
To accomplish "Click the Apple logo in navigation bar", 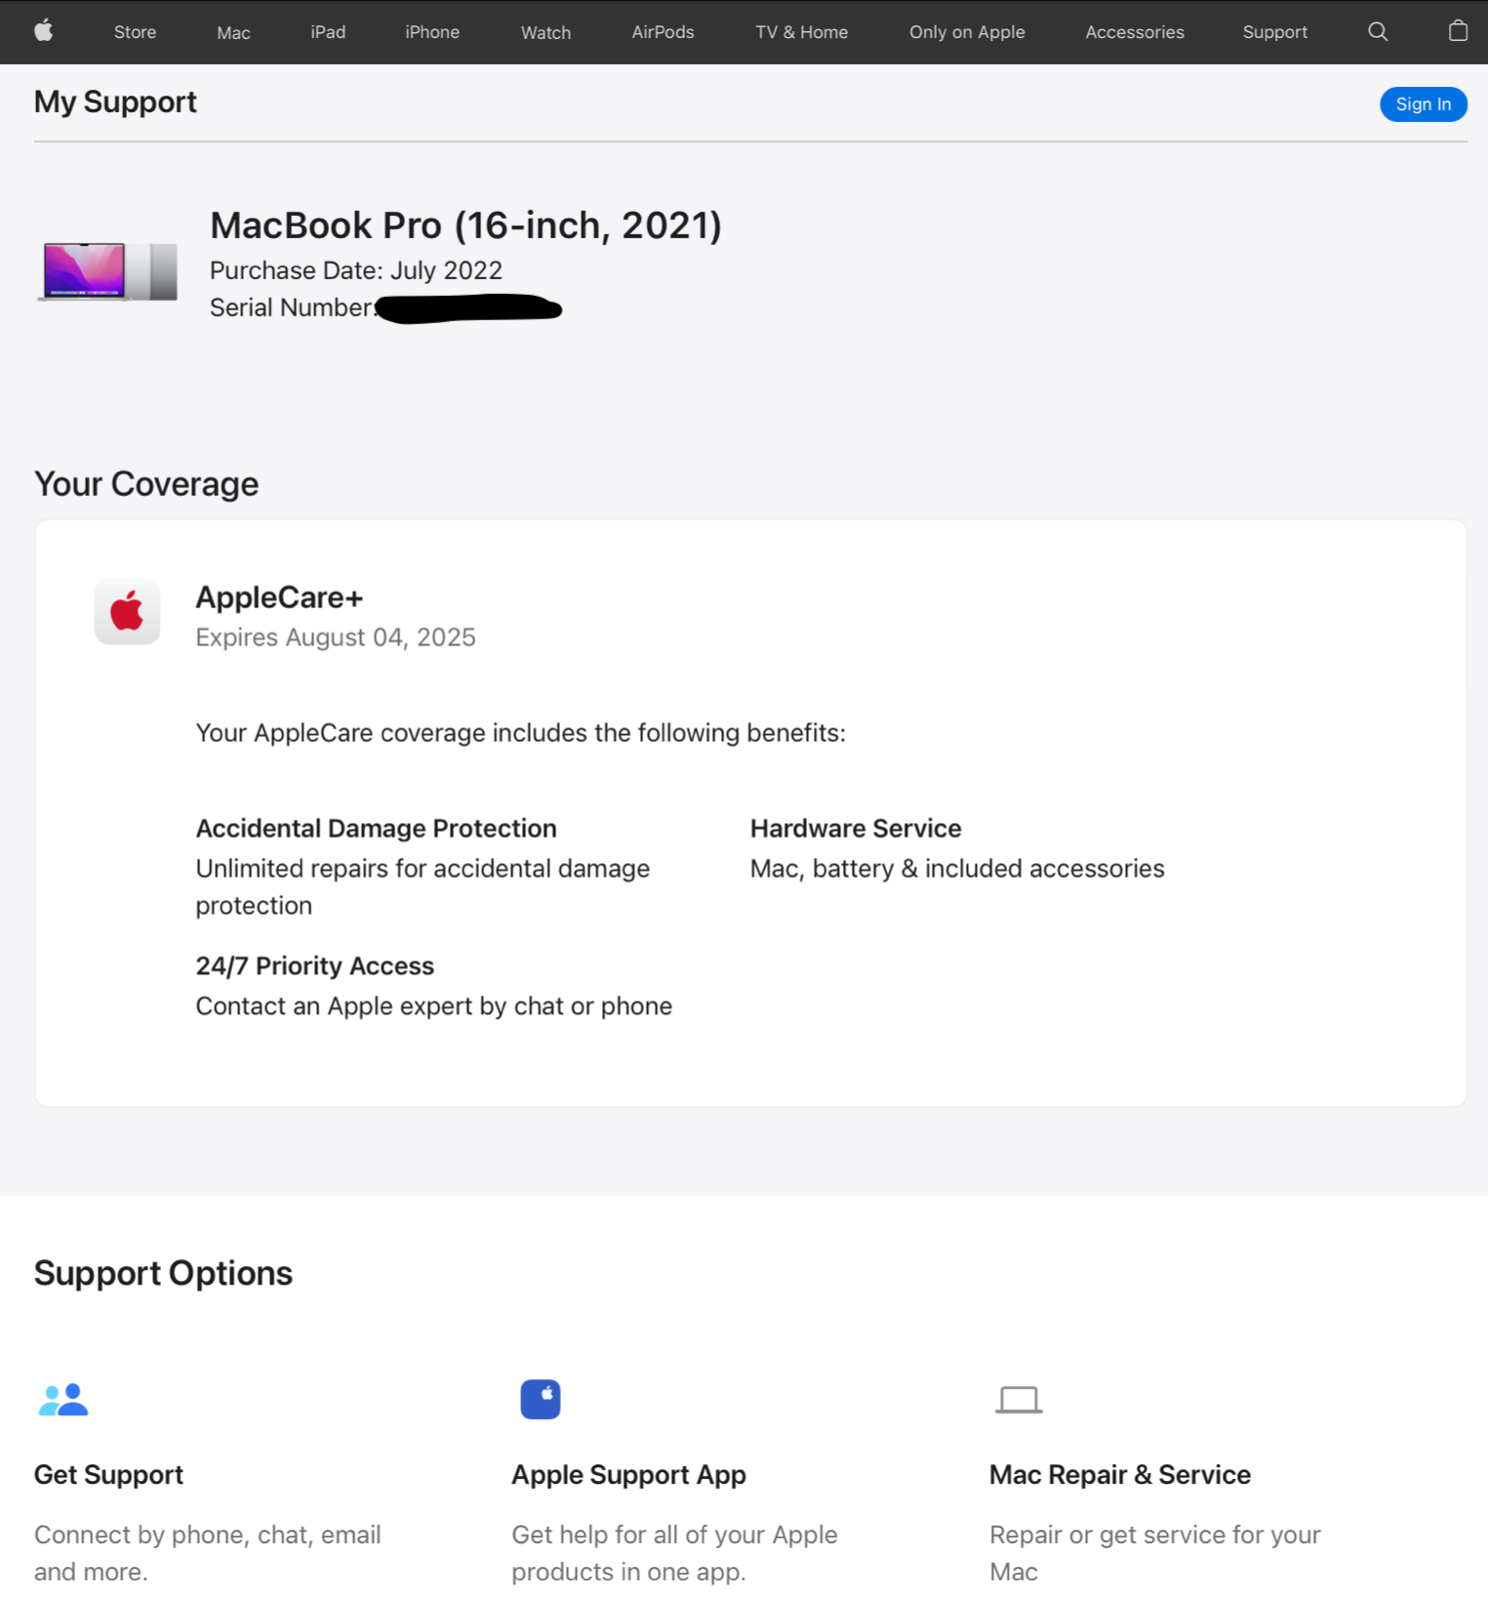I will point(44,31).
